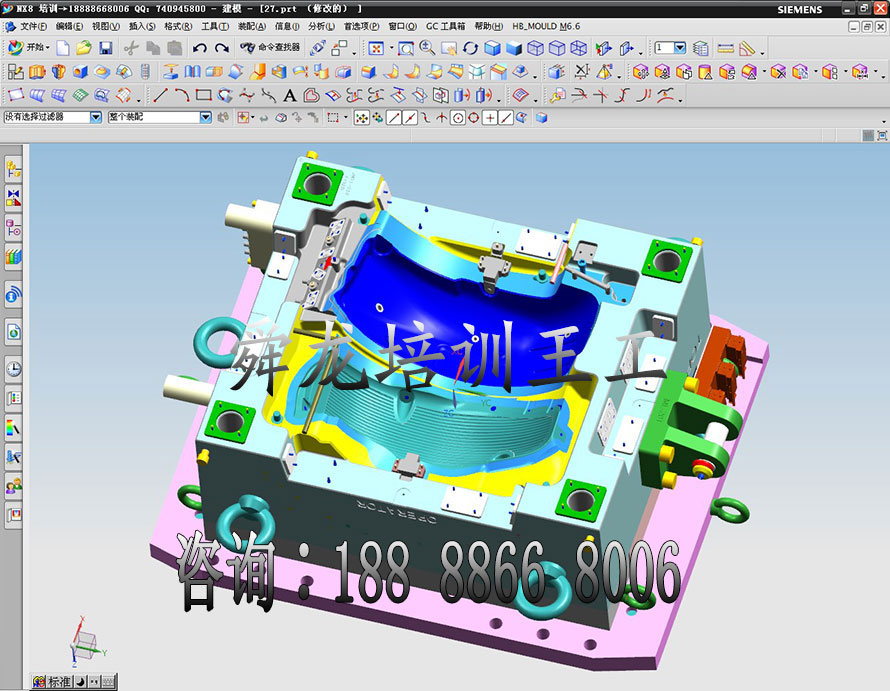Screen dimensions: 890x691
Task: Expand the curve edit toolbar overflow arrow
Action: (x=681, y=100)
